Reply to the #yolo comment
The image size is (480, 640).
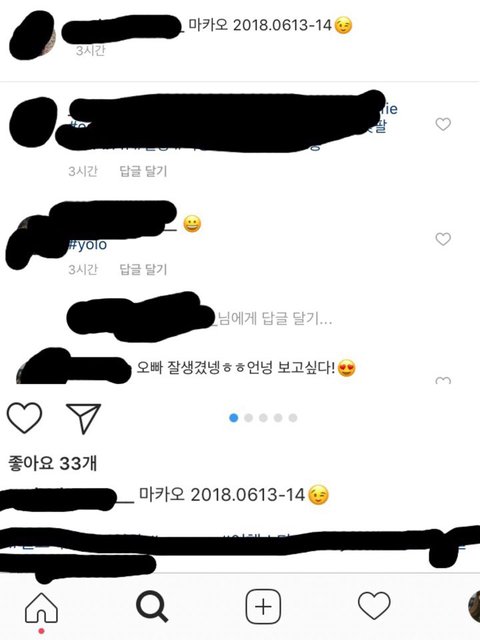tap(143, 269)
